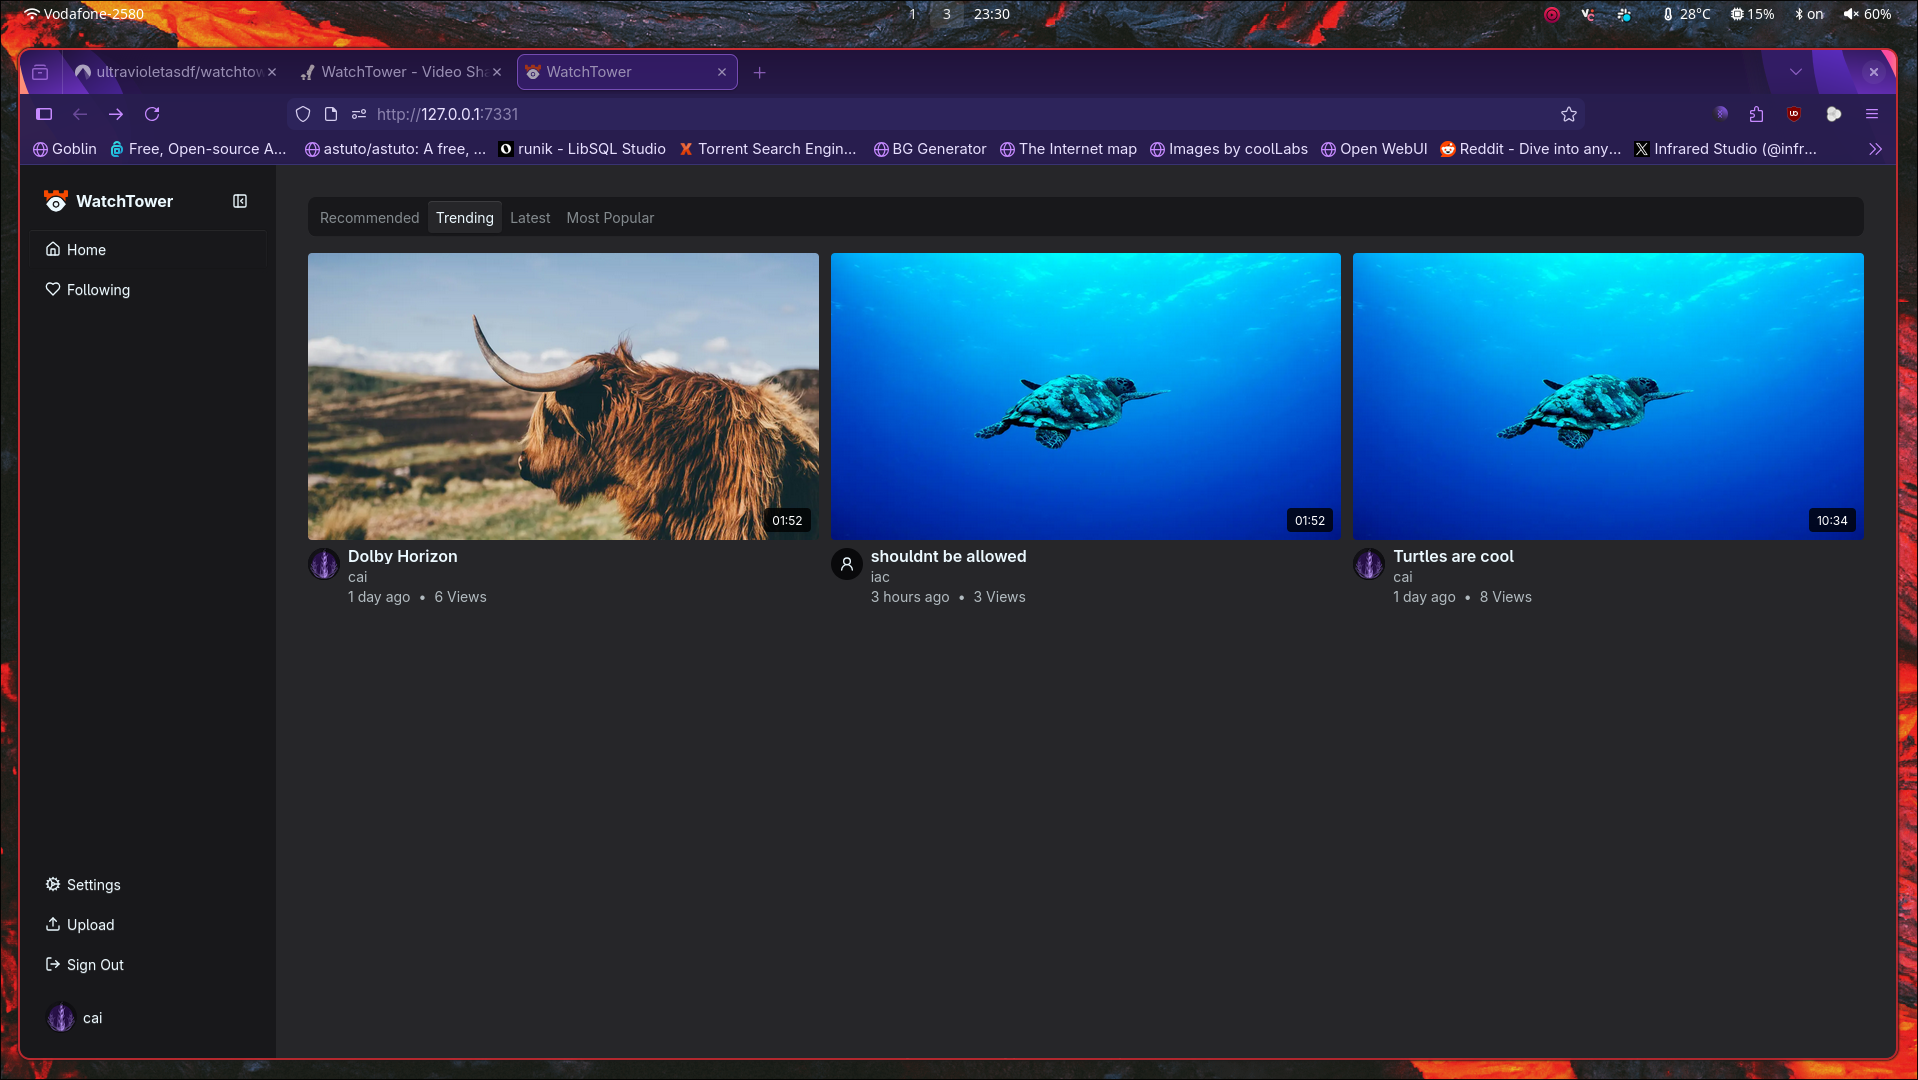Show Most Popular videos tab
The width and height of the screenshot is (1918, 1080).
pyautogui.click(x=610, y=218)
